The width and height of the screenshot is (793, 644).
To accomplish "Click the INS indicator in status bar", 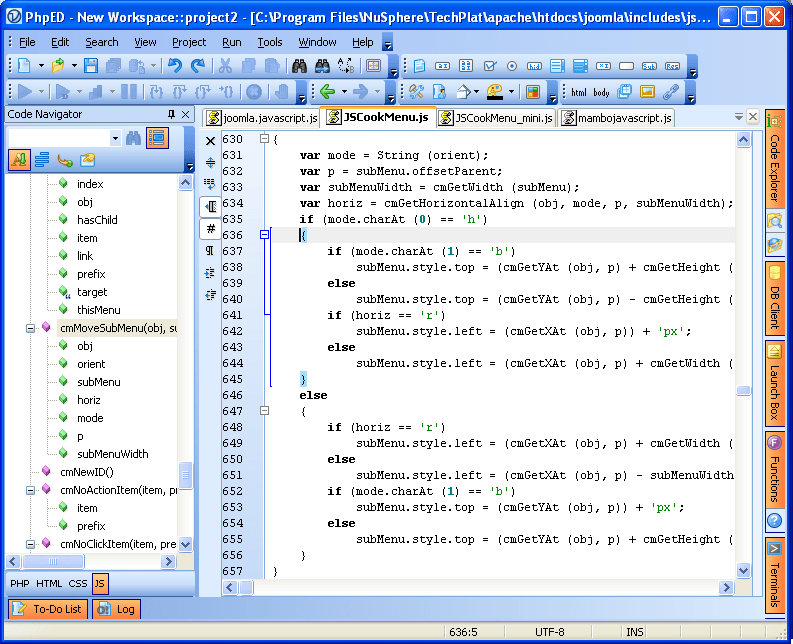I will (x=634, y=632).
